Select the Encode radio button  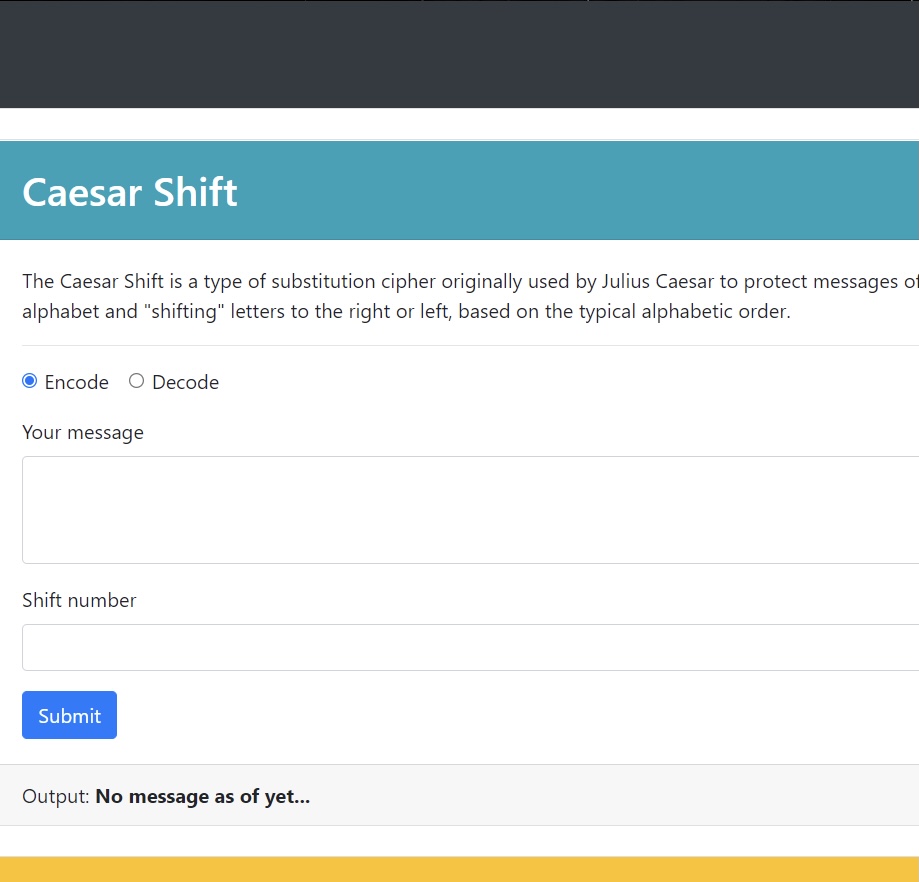point(30,381)
